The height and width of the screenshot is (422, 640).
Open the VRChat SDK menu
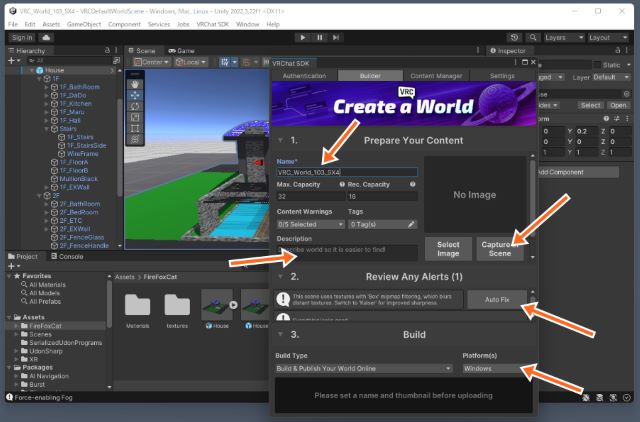[x=212, y=24]
